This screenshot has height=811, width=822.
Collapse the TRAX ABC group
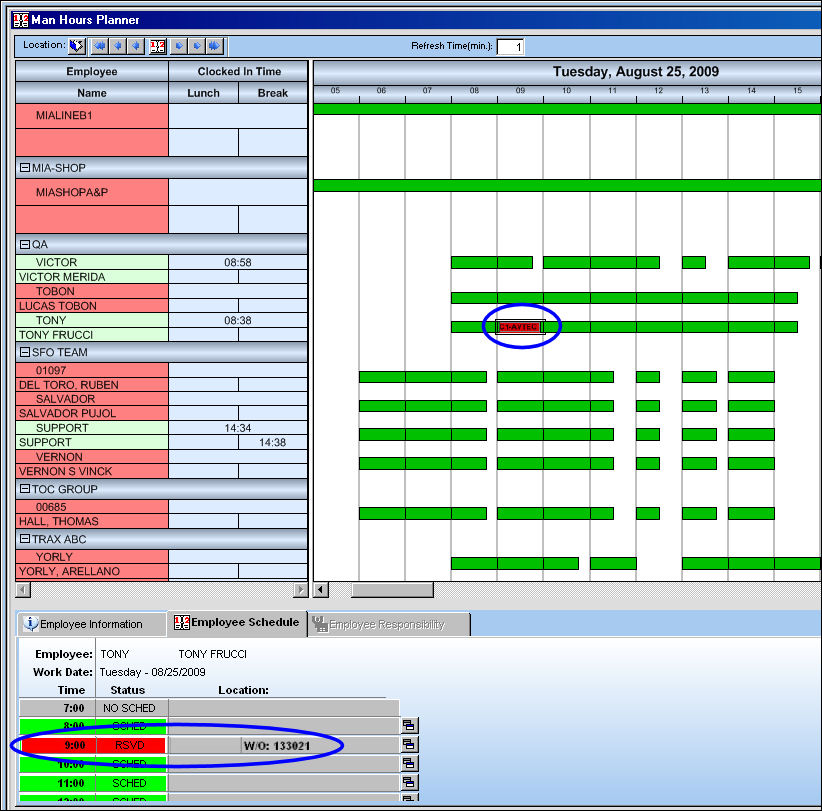25,538
